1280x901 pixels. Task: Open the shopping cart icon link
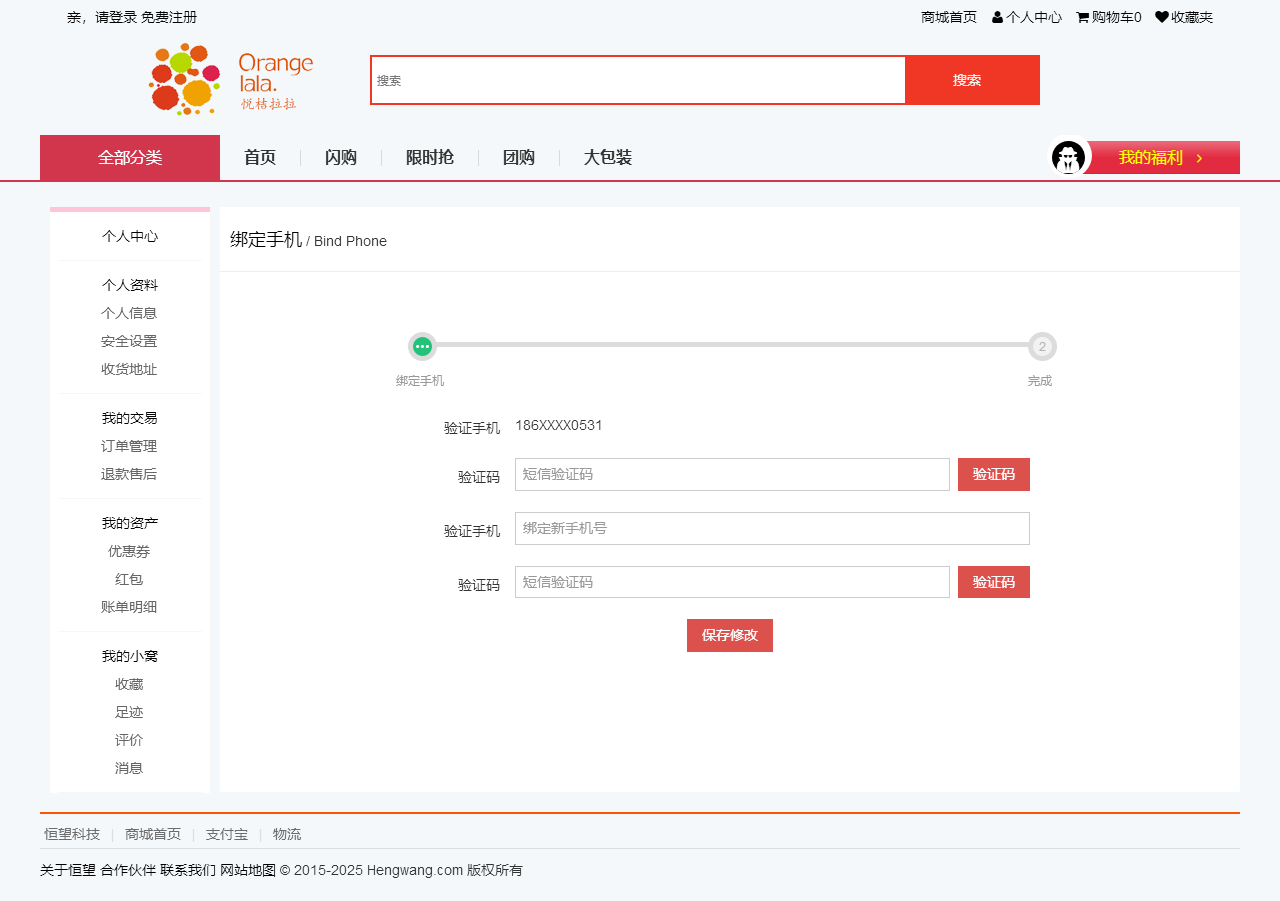[1083, 17]
